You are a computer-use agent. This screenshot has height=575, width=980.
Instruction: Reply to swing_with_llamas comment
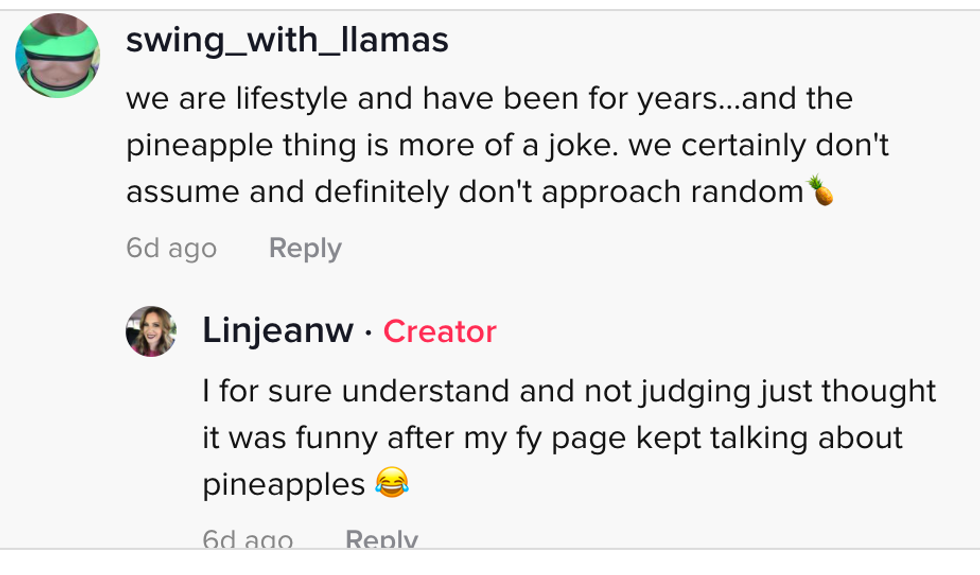[305, 248]
